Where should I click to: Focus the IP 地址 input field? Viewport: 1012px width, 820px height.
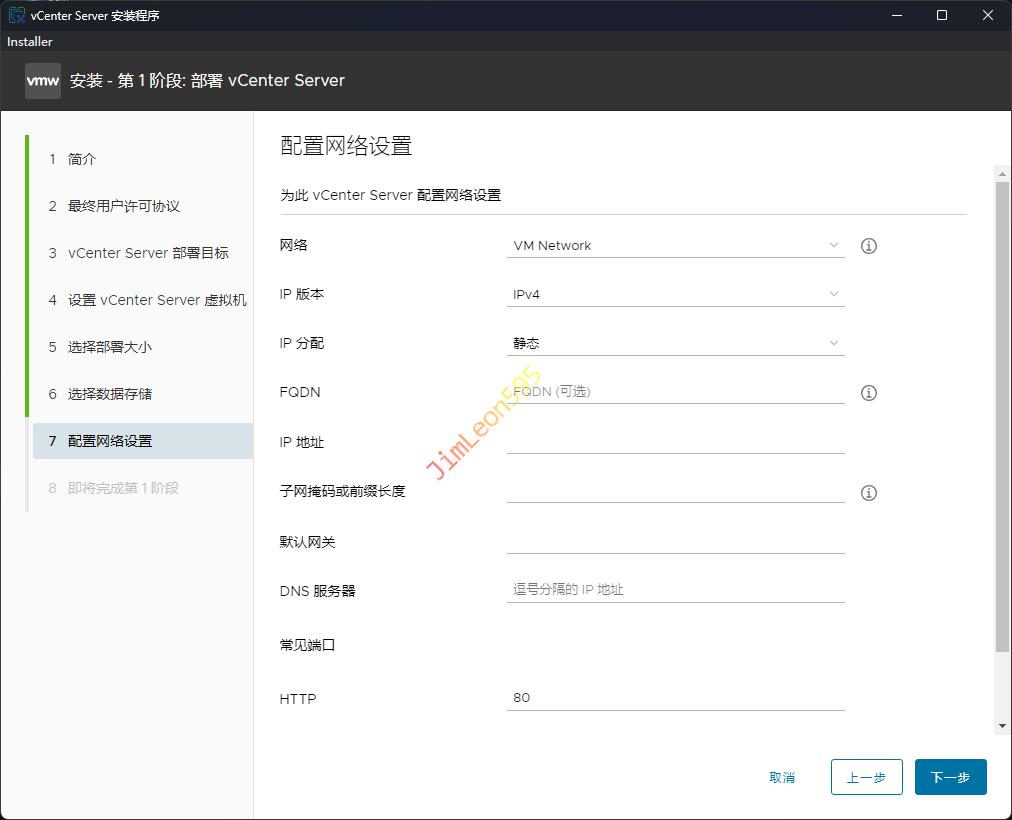pos(675,441)
